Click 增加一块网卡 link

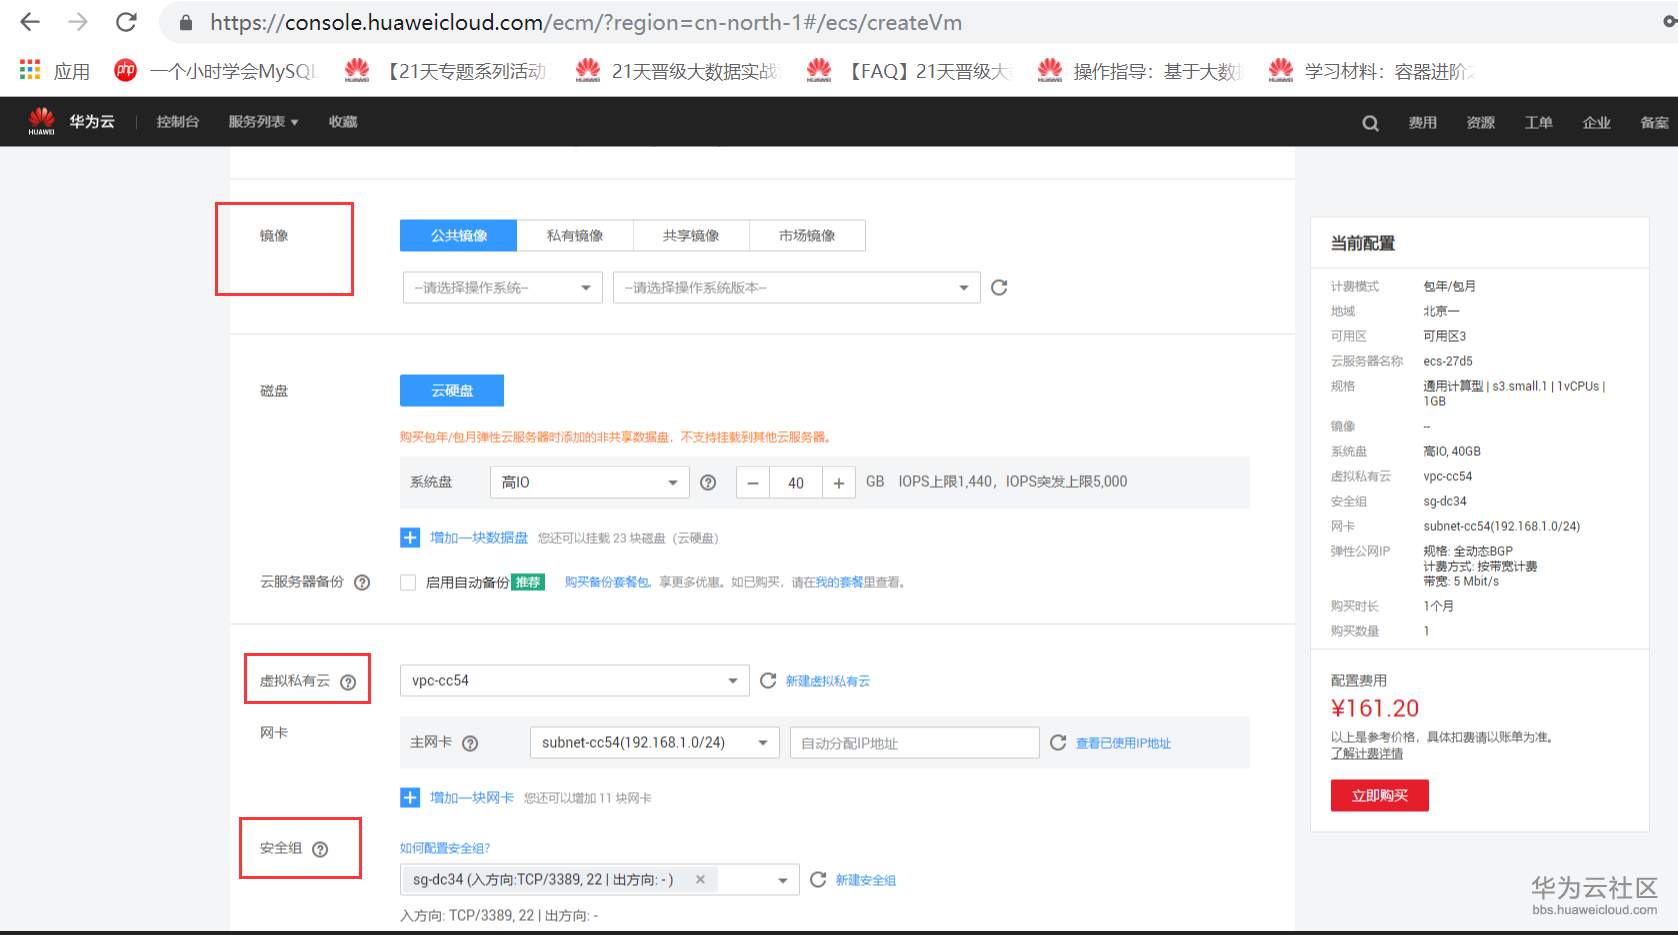(x=472, y=797)
